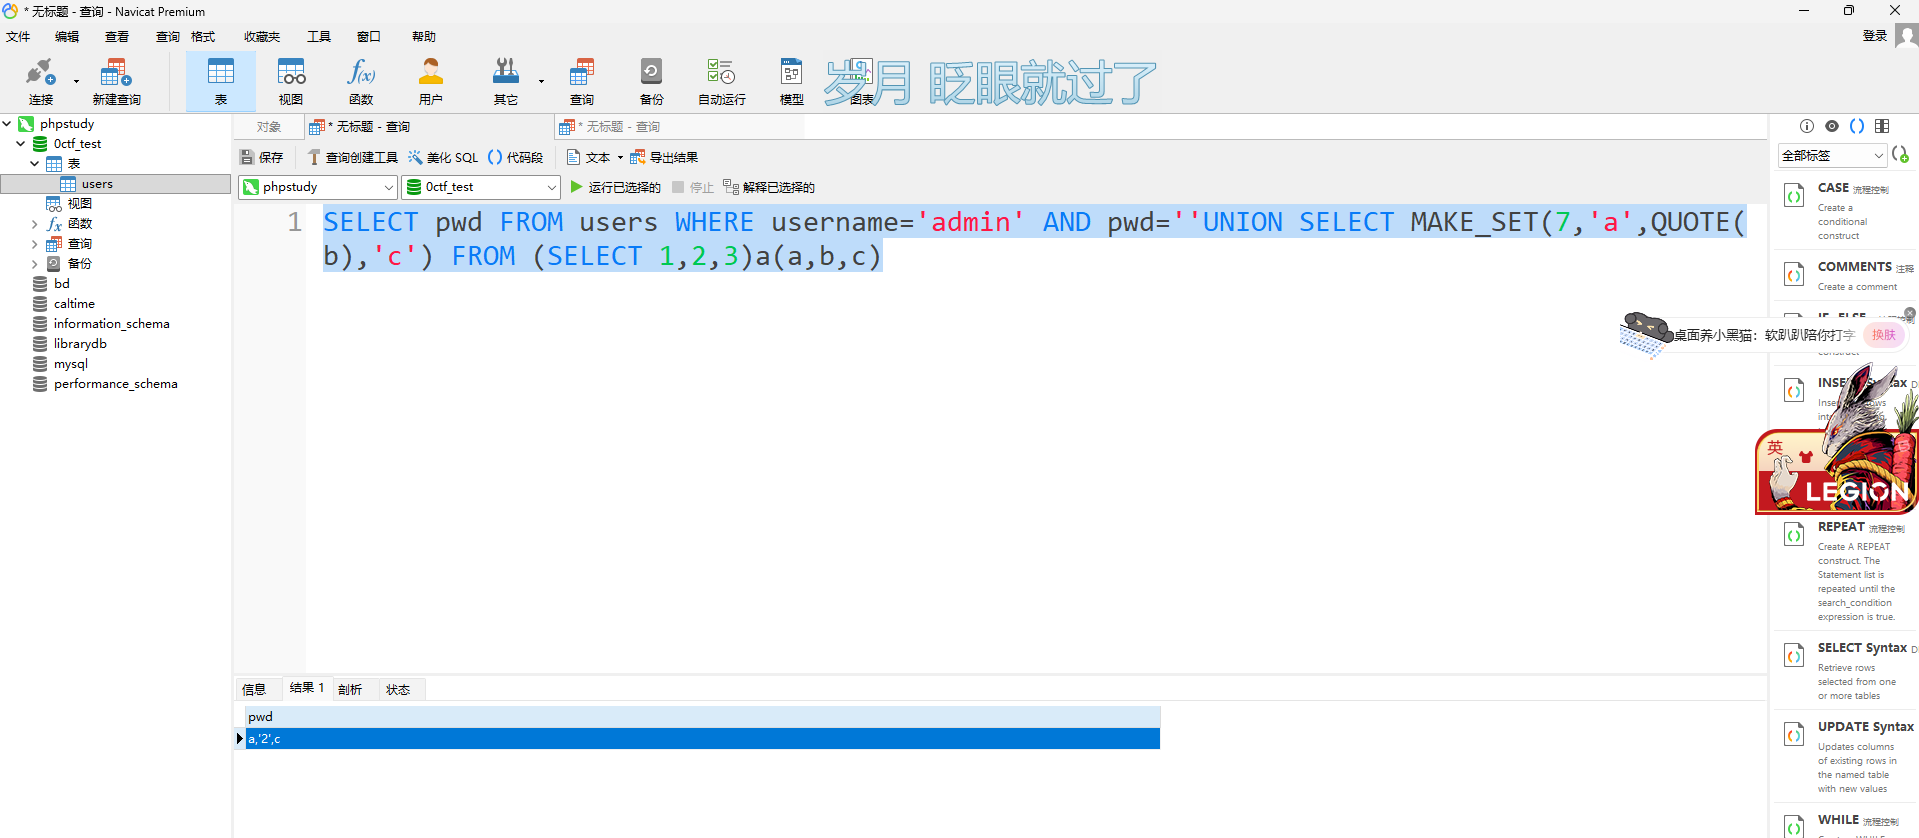The height and width of the screenshot is (838, 1919).
Task: Expand the 函数 node in tree
Action: (x=35, y=224)
